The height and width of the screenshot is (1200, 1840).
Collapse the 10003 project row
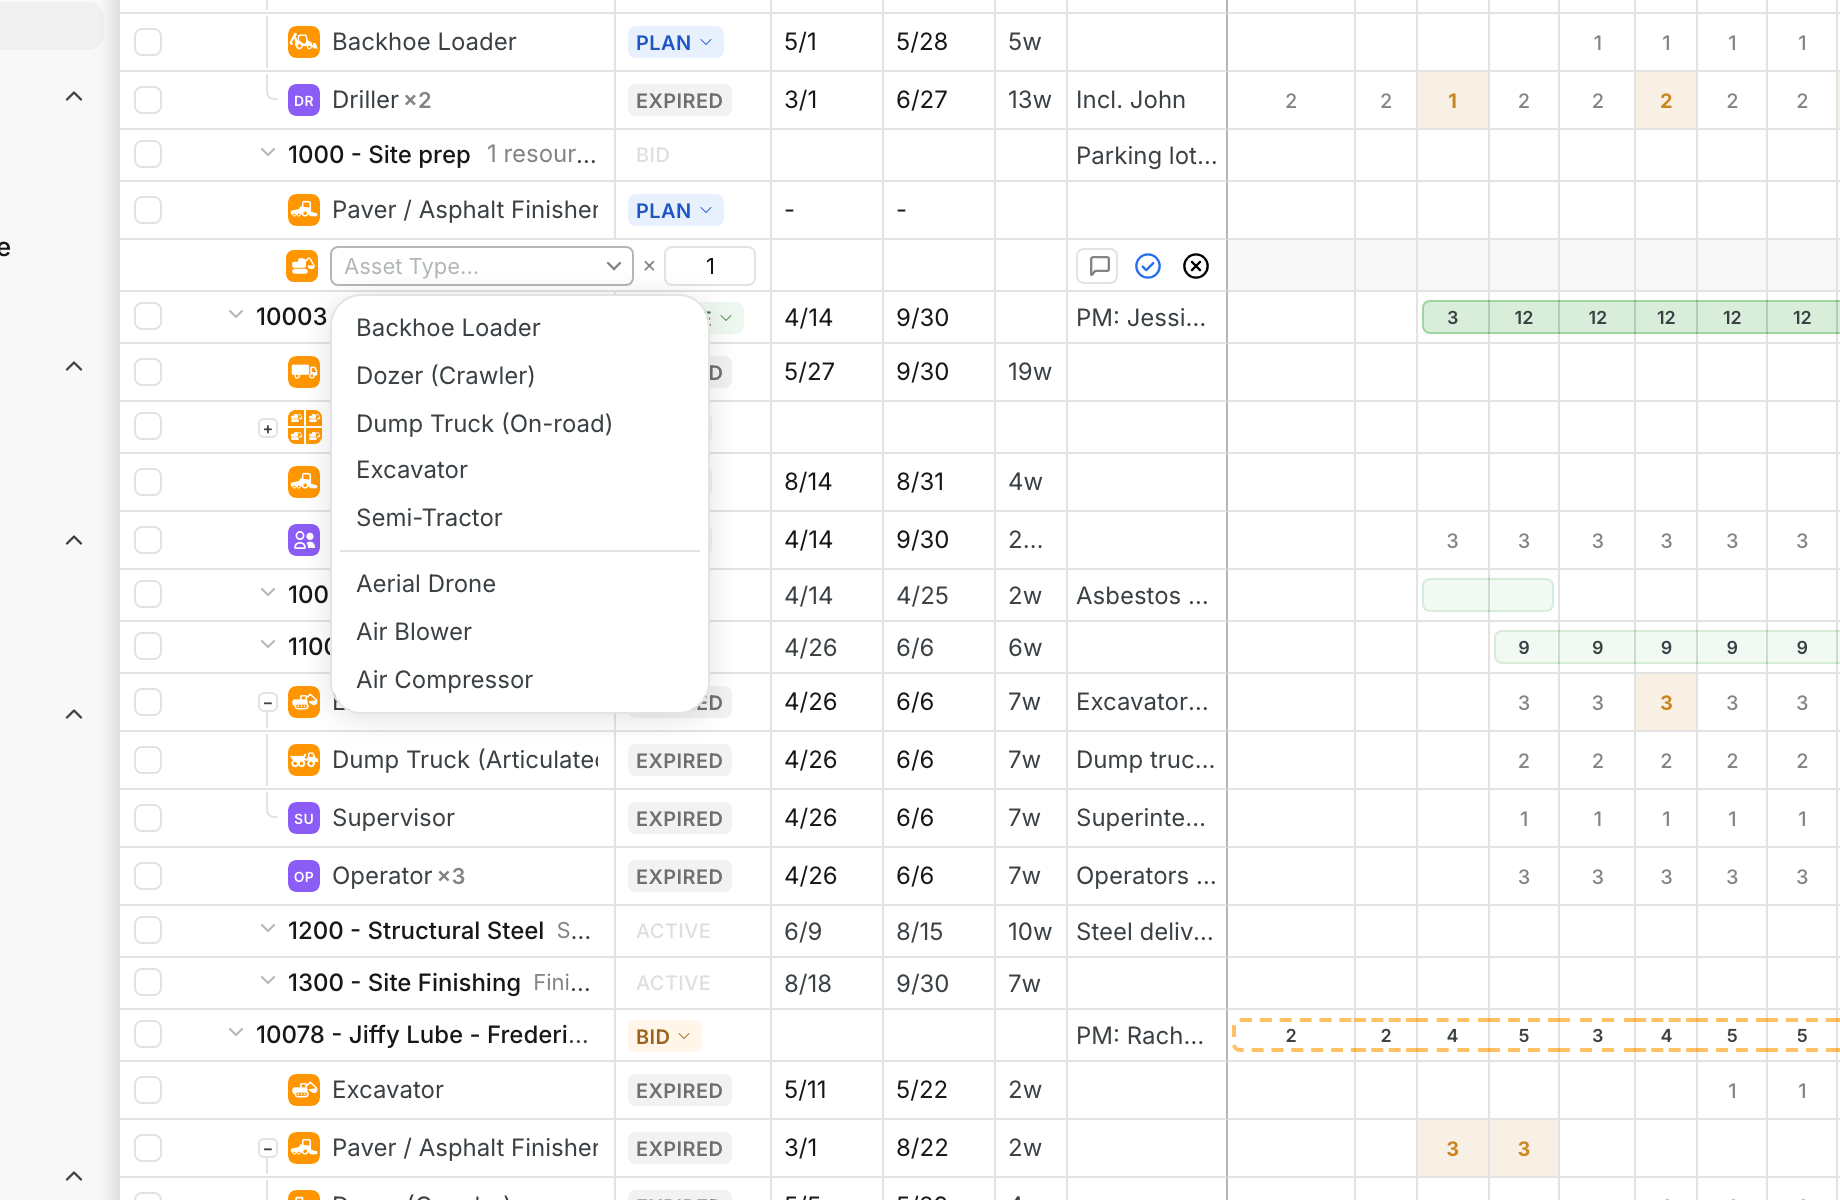tap(235, 315)
